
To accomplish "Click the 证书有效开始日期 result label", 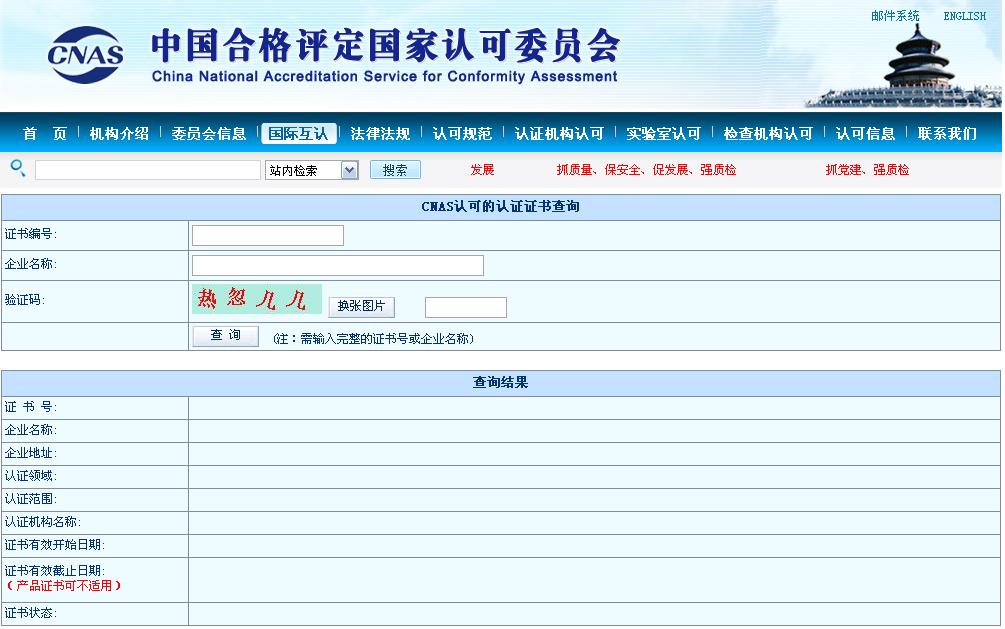I will [54, 545].
